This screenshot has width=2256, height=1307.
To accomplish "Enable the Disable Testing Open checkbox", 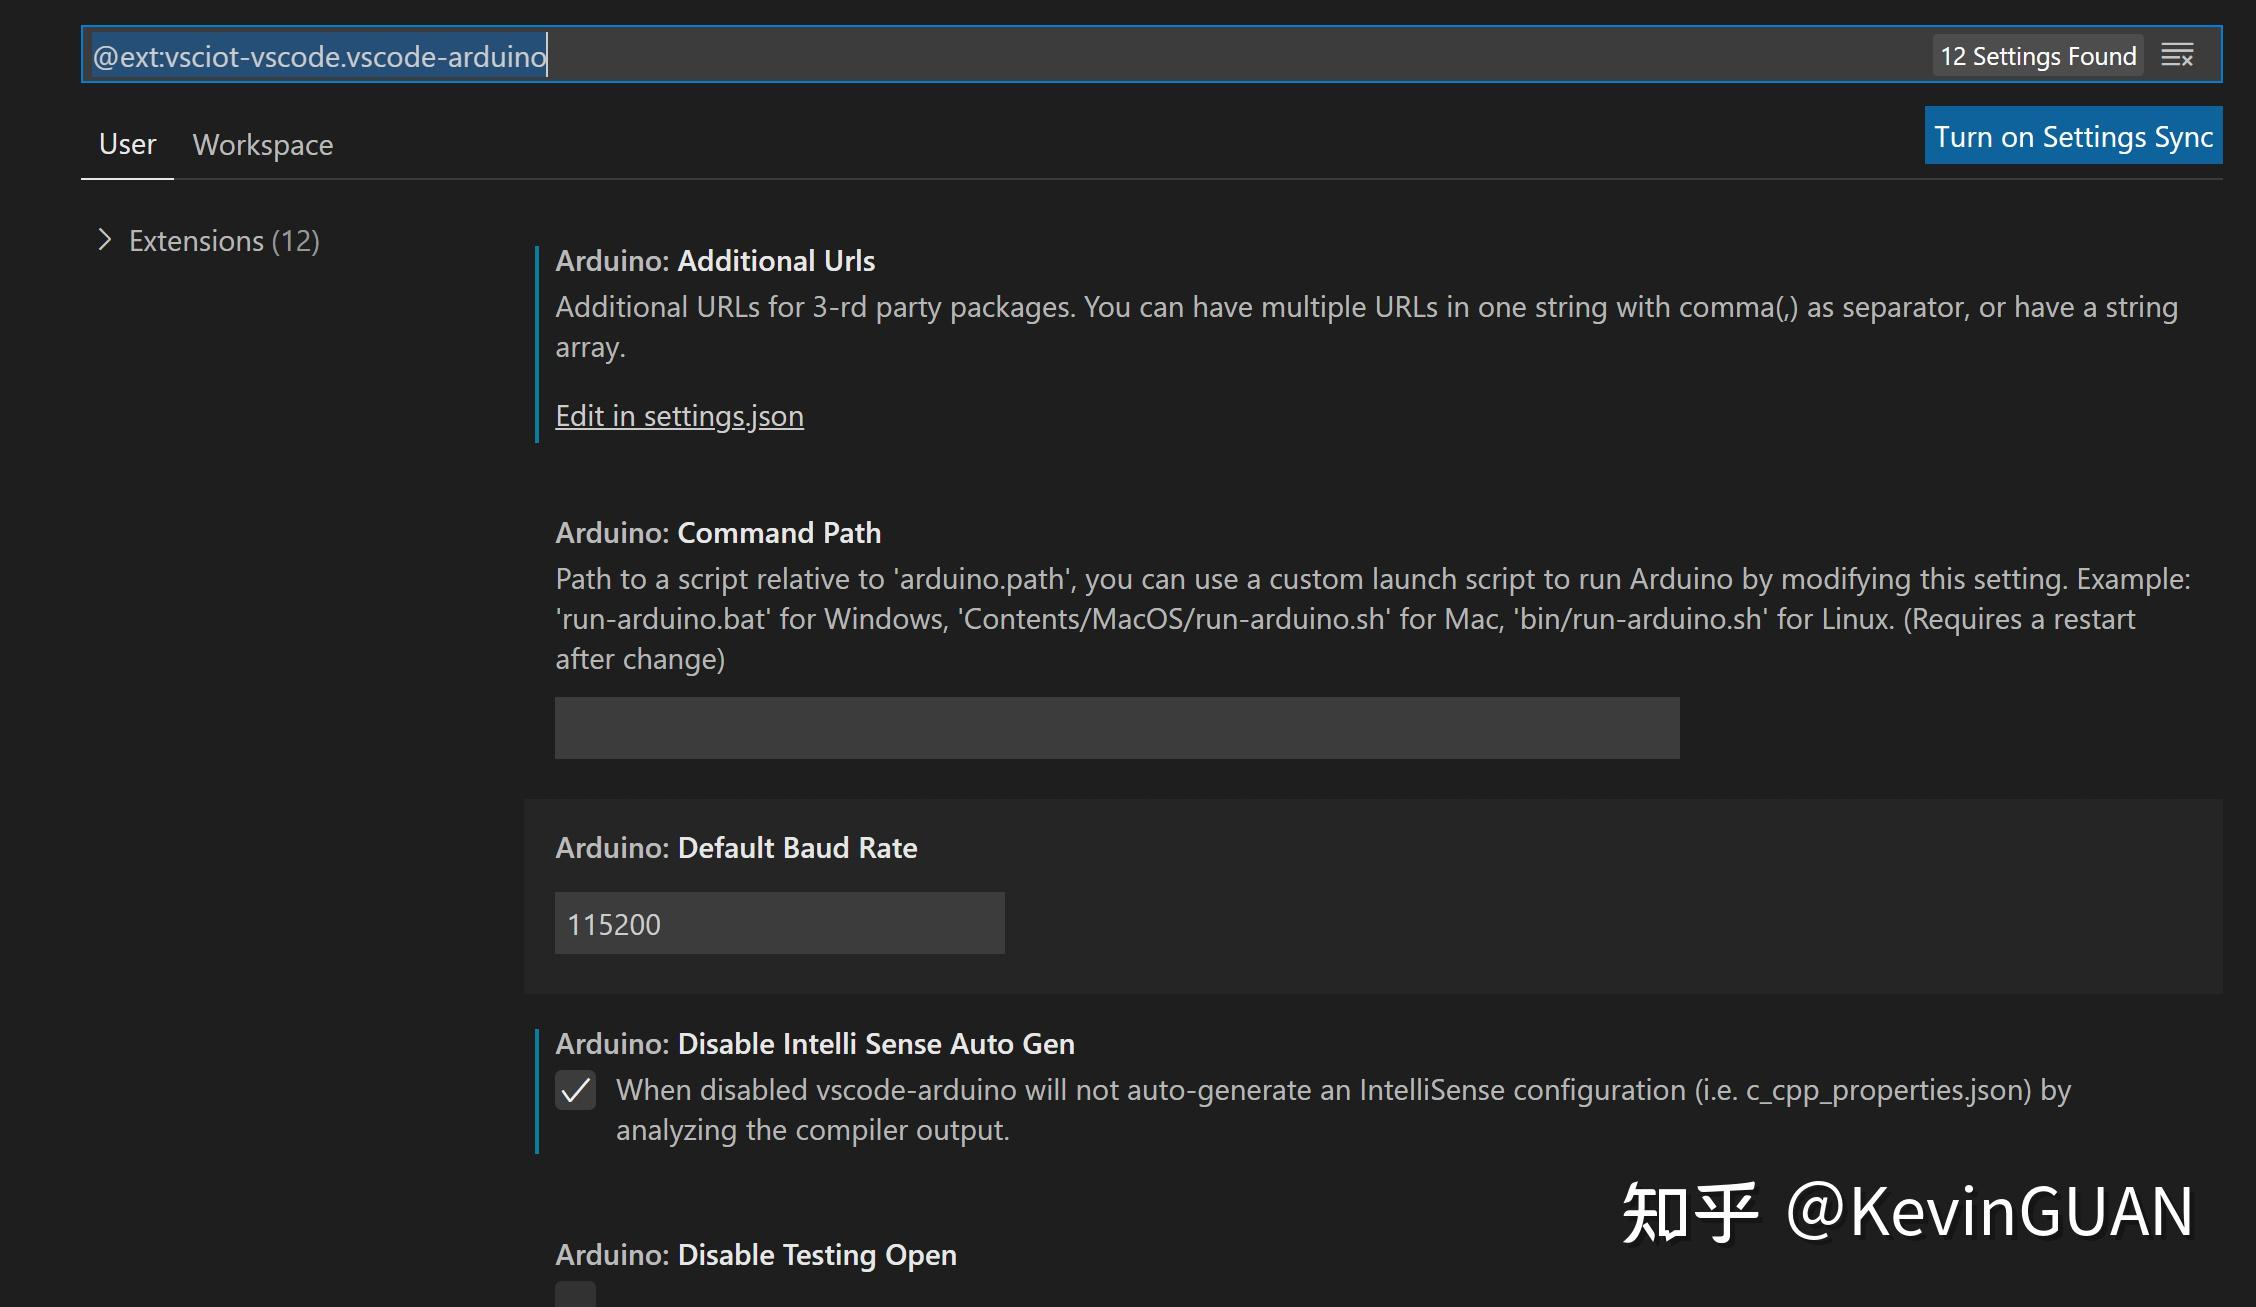I will tap(575, 1295).
